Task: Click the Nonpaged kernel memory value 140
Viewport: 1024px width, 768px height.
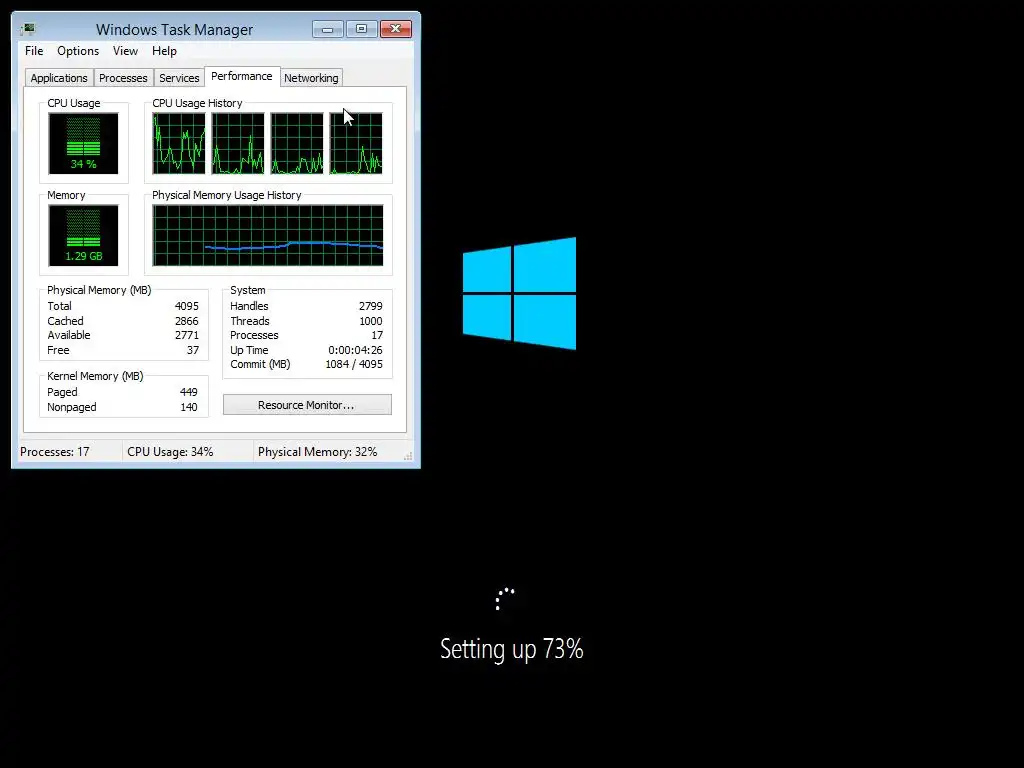Action: 189,407
